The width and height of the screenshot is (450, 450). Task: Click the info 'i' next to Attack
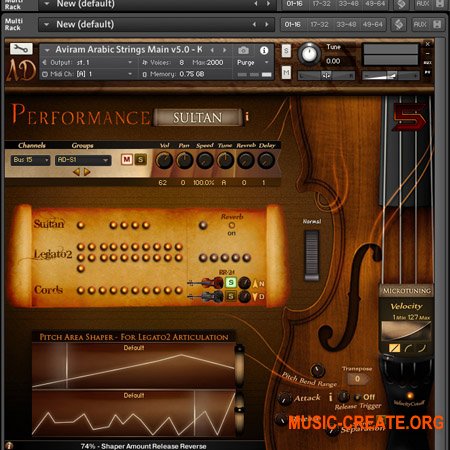(331, 397)
